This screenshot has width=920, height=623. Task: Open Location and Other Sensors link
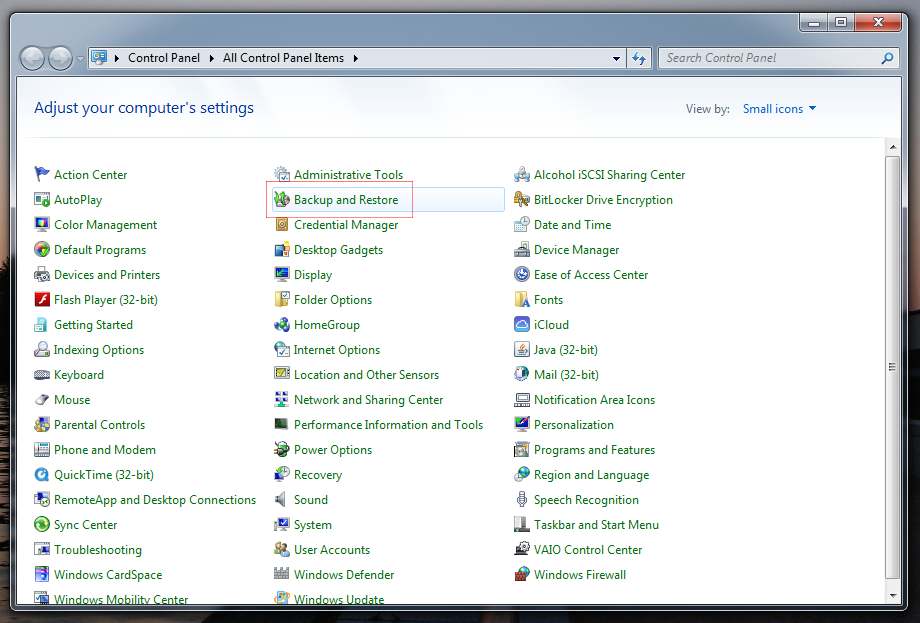coord(366,375)
